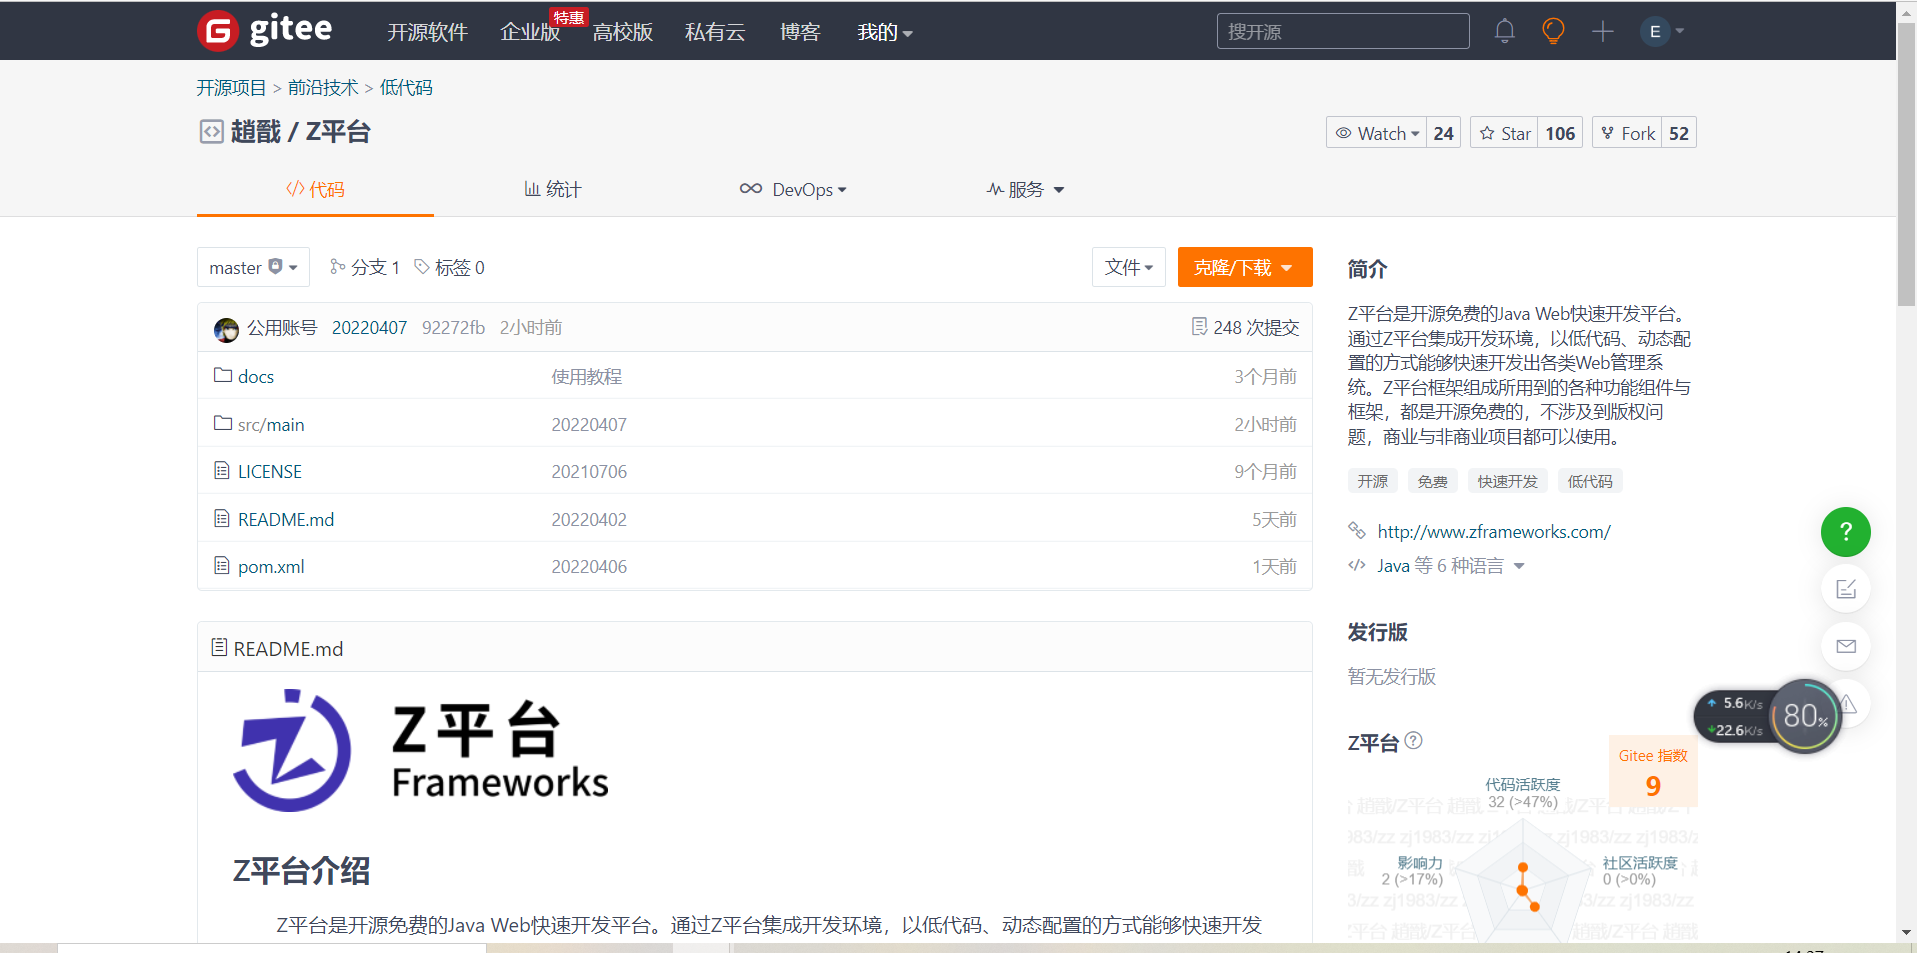Open the 克隆/下载 dropdown button
The width and height of the screenshot is (1917, 953).
pos(1245,267)
